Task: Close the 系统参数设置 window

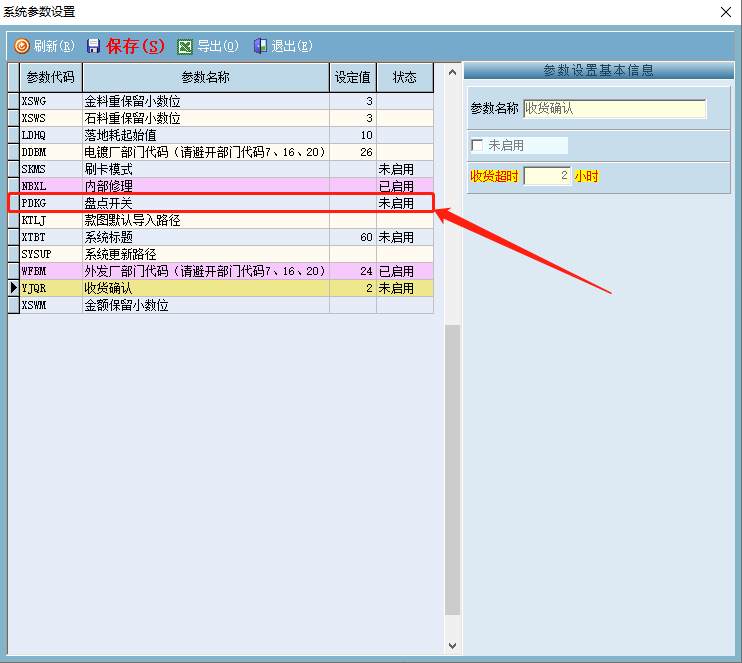Action: [726, 12]
